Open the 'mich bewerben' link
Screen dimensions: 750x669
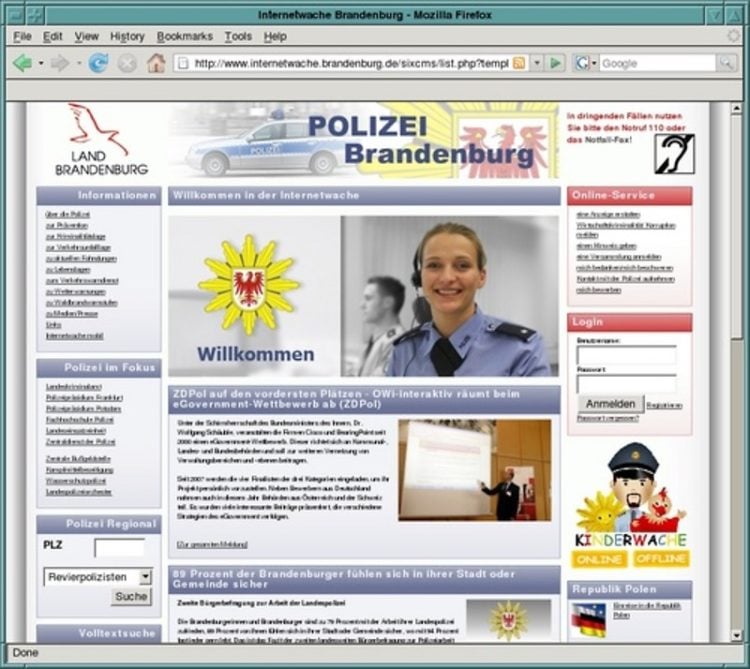click(598, 290)
